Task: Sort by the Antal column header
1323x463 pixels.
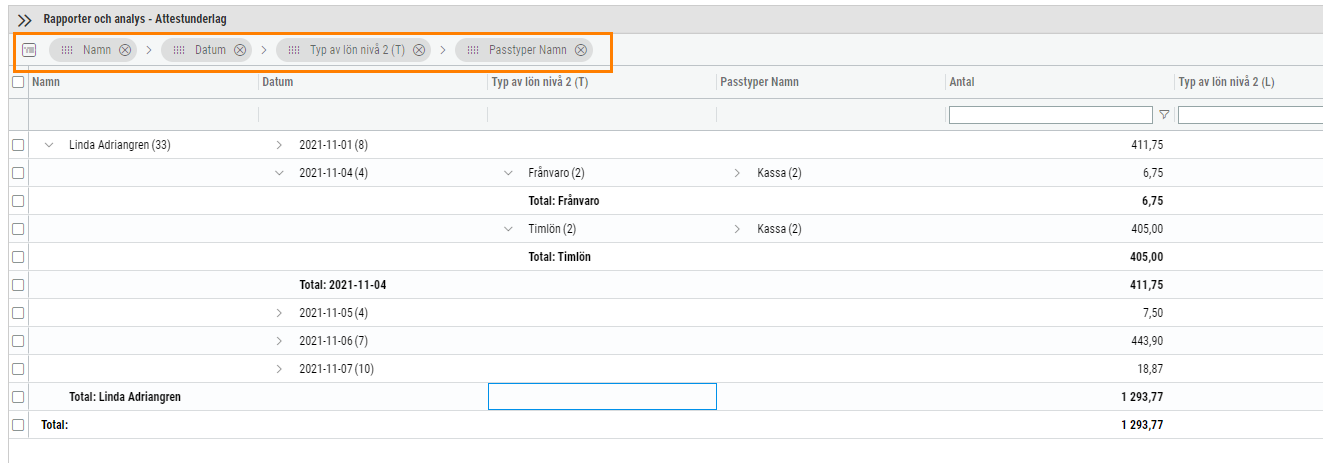Action: coord(962,82)
